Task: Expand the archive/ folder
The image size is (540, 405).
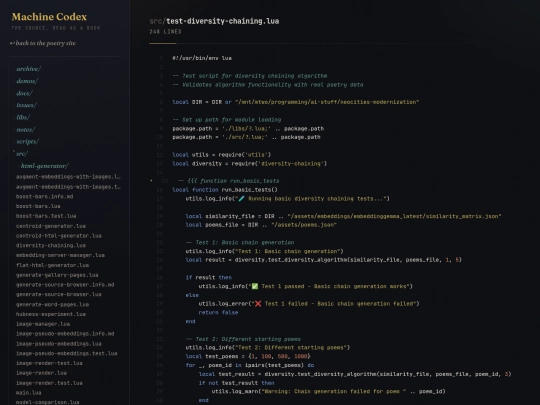Action: tap(28, 69)
